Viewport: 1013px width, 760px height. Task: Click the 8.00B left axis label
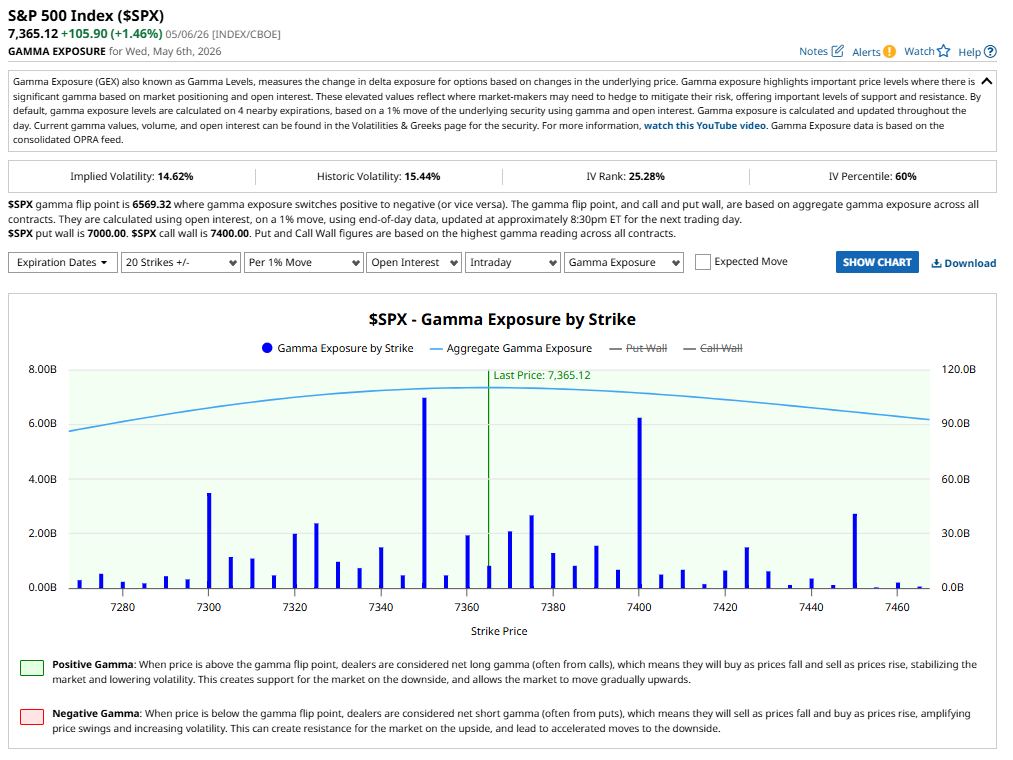[43, 369]
